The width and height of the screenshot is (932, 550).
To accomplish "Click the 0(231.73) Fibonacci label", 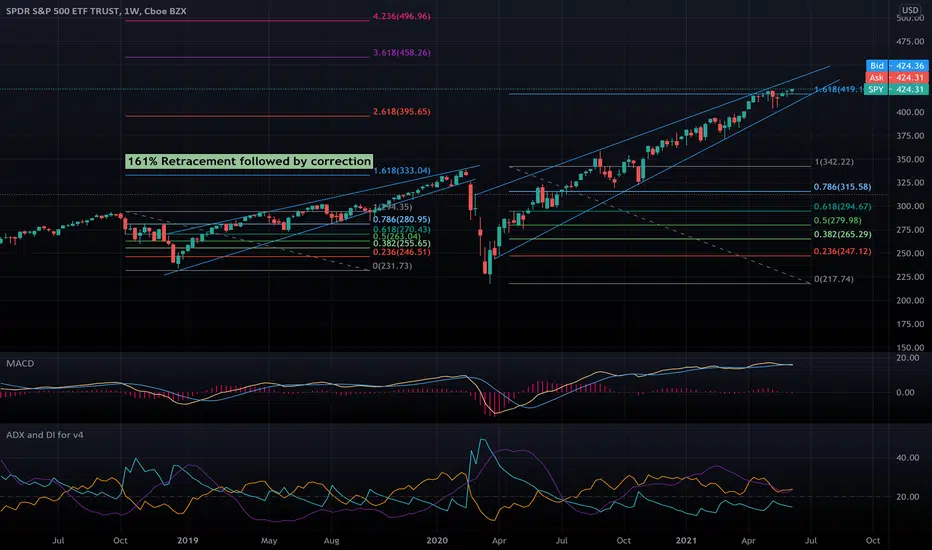I will [x=392, y=266].
